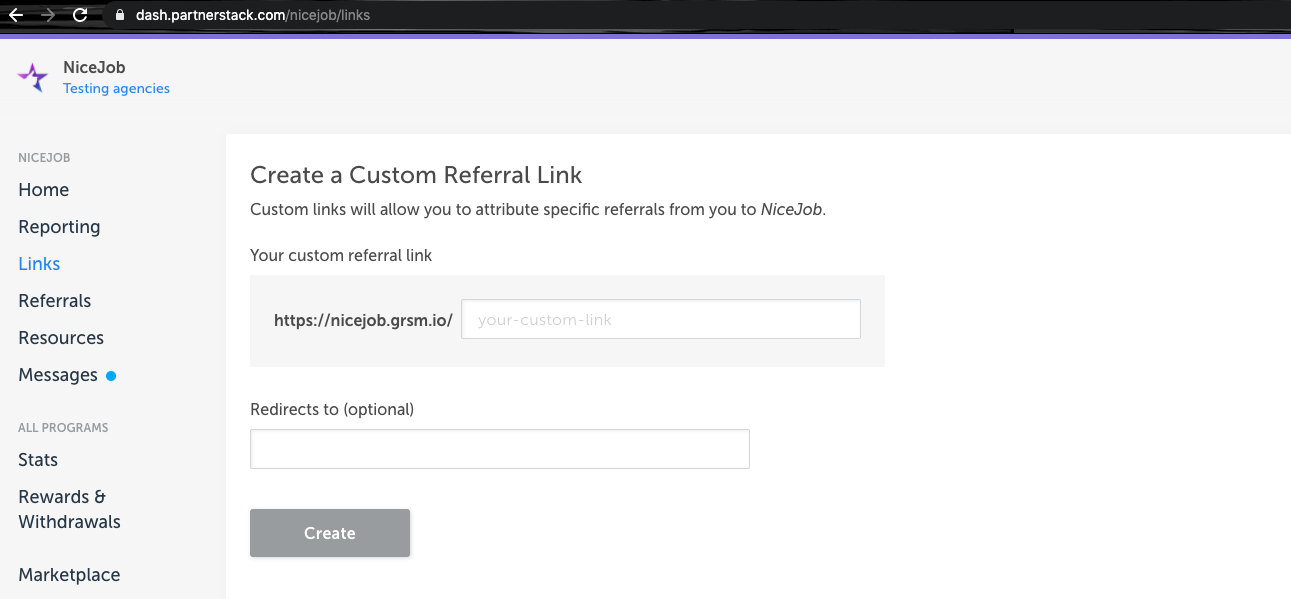Image resolution: width=1291 pixels, height=599 pixels.
Task: Click the address bar URL
Action: [x=253, y=15]
